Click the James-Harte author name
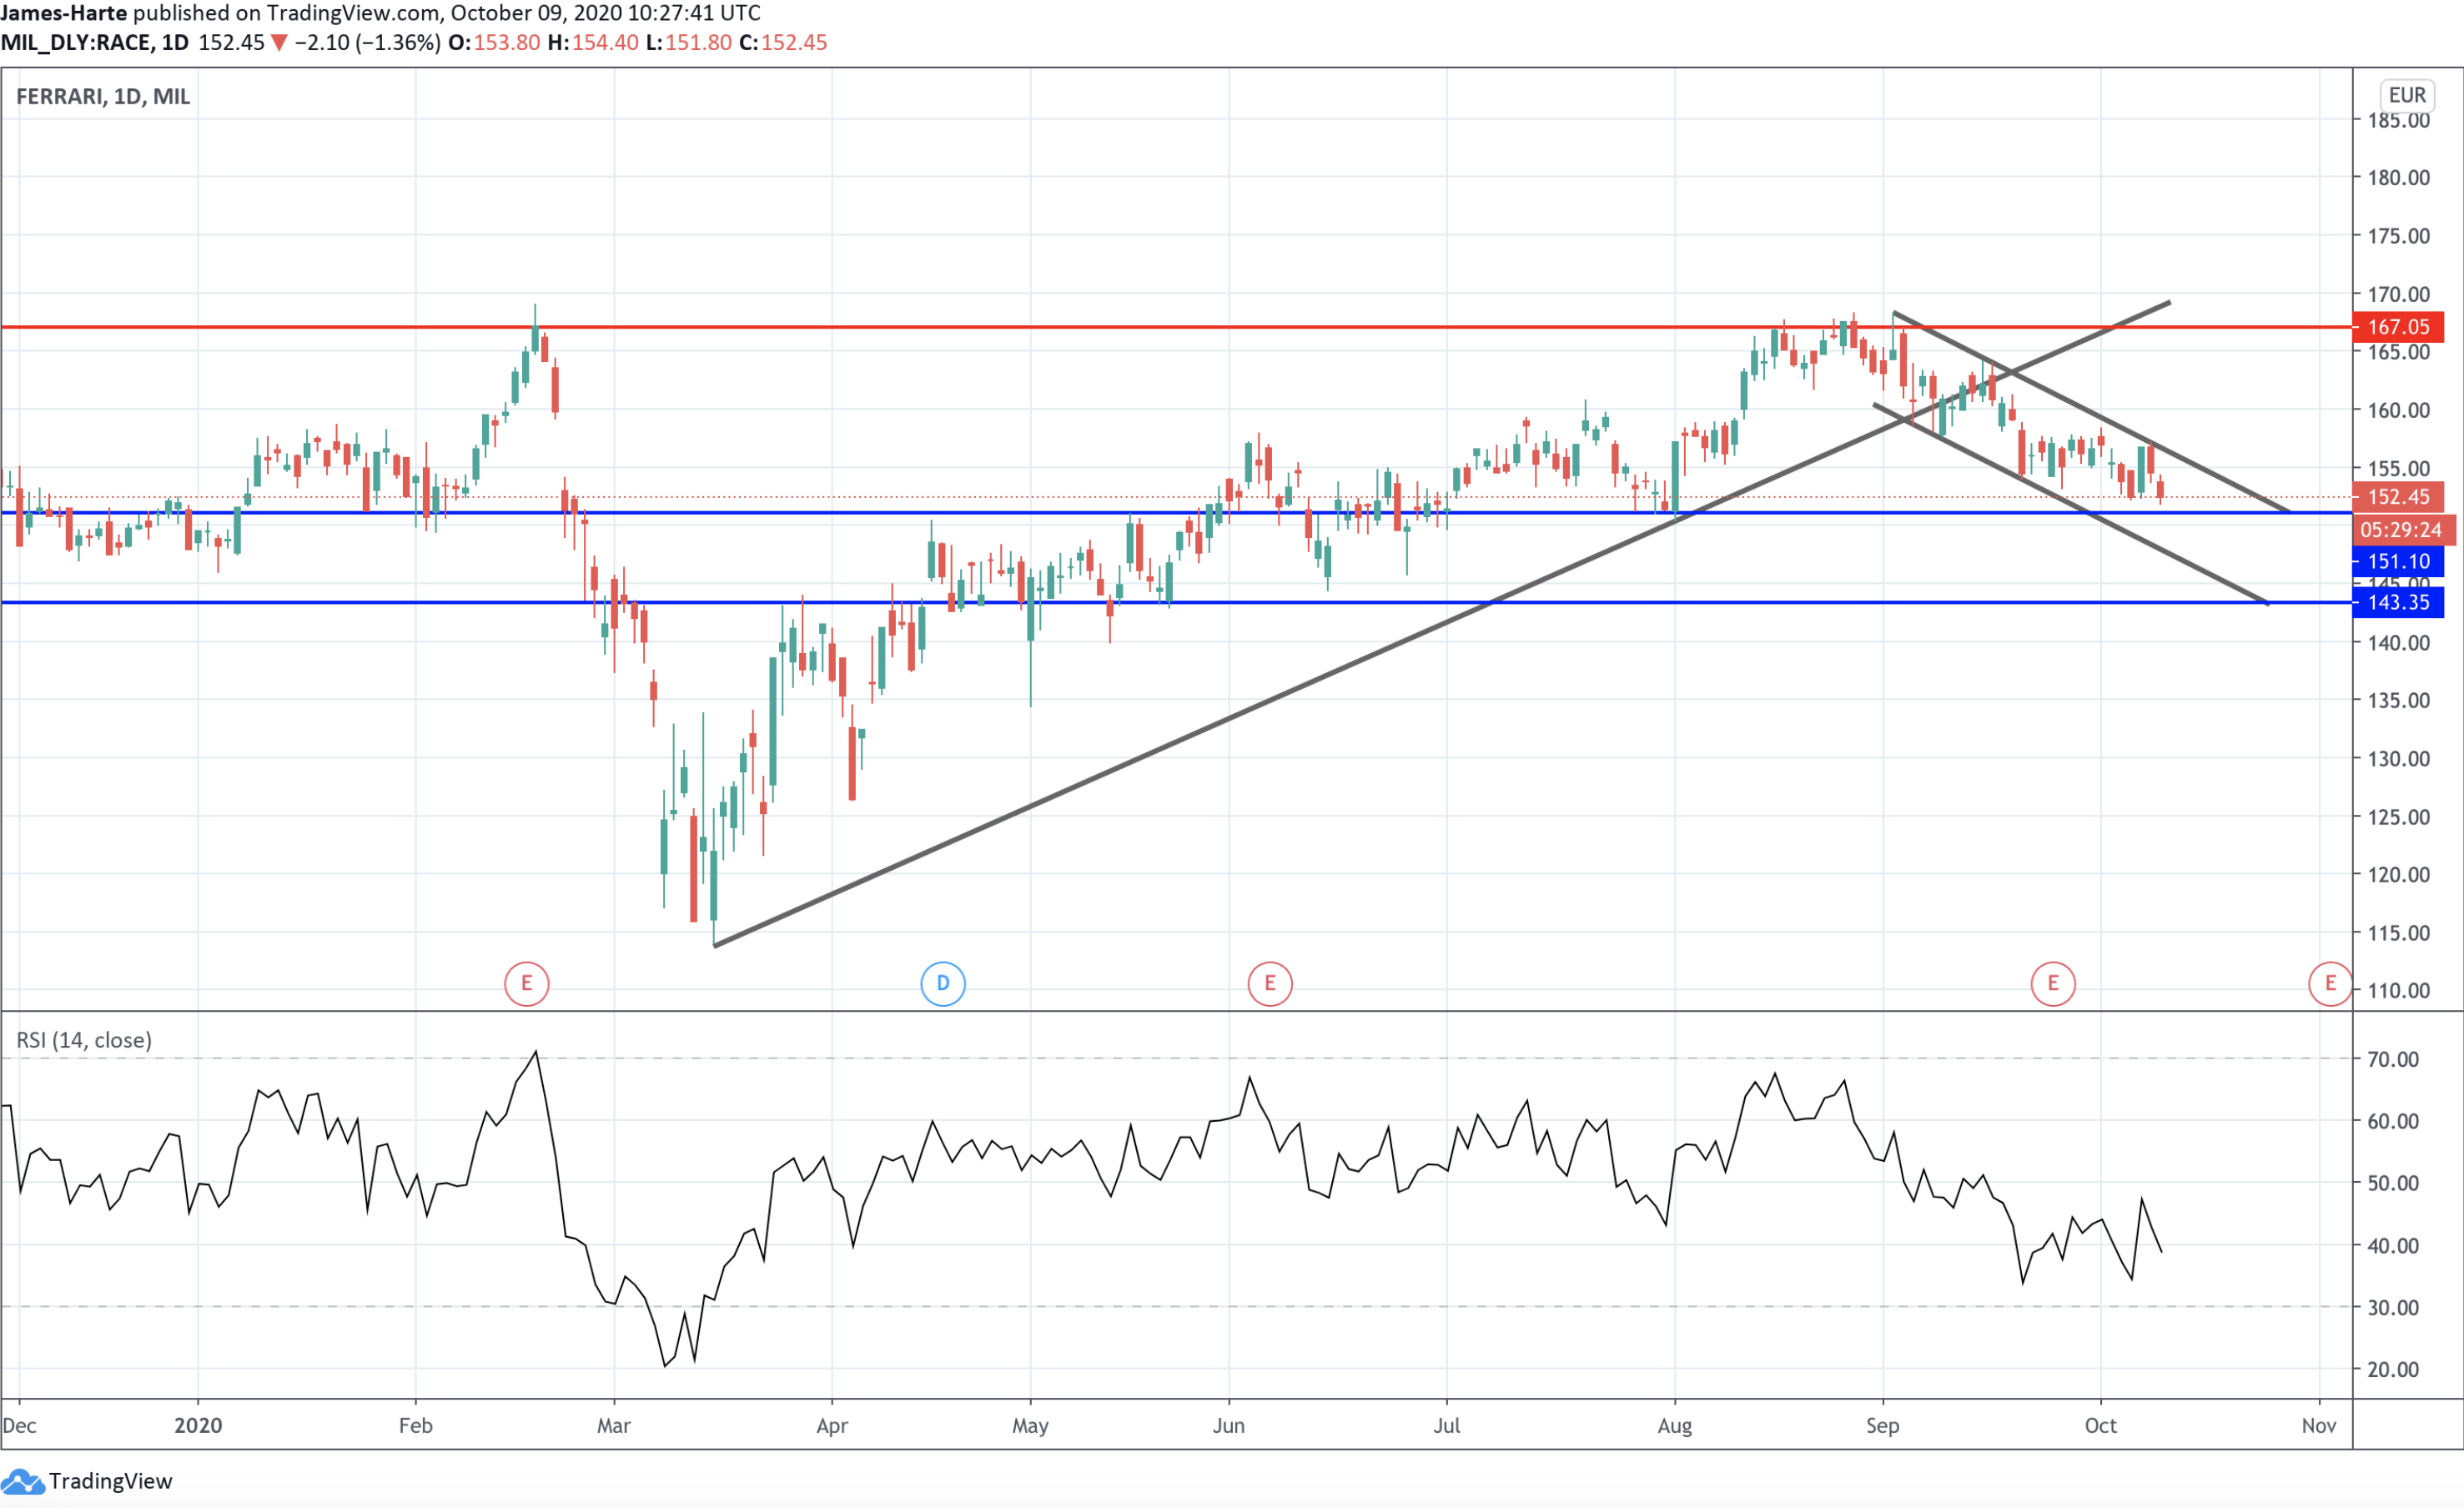Screen dimensions: 2464x1508 tap(64, 13)
